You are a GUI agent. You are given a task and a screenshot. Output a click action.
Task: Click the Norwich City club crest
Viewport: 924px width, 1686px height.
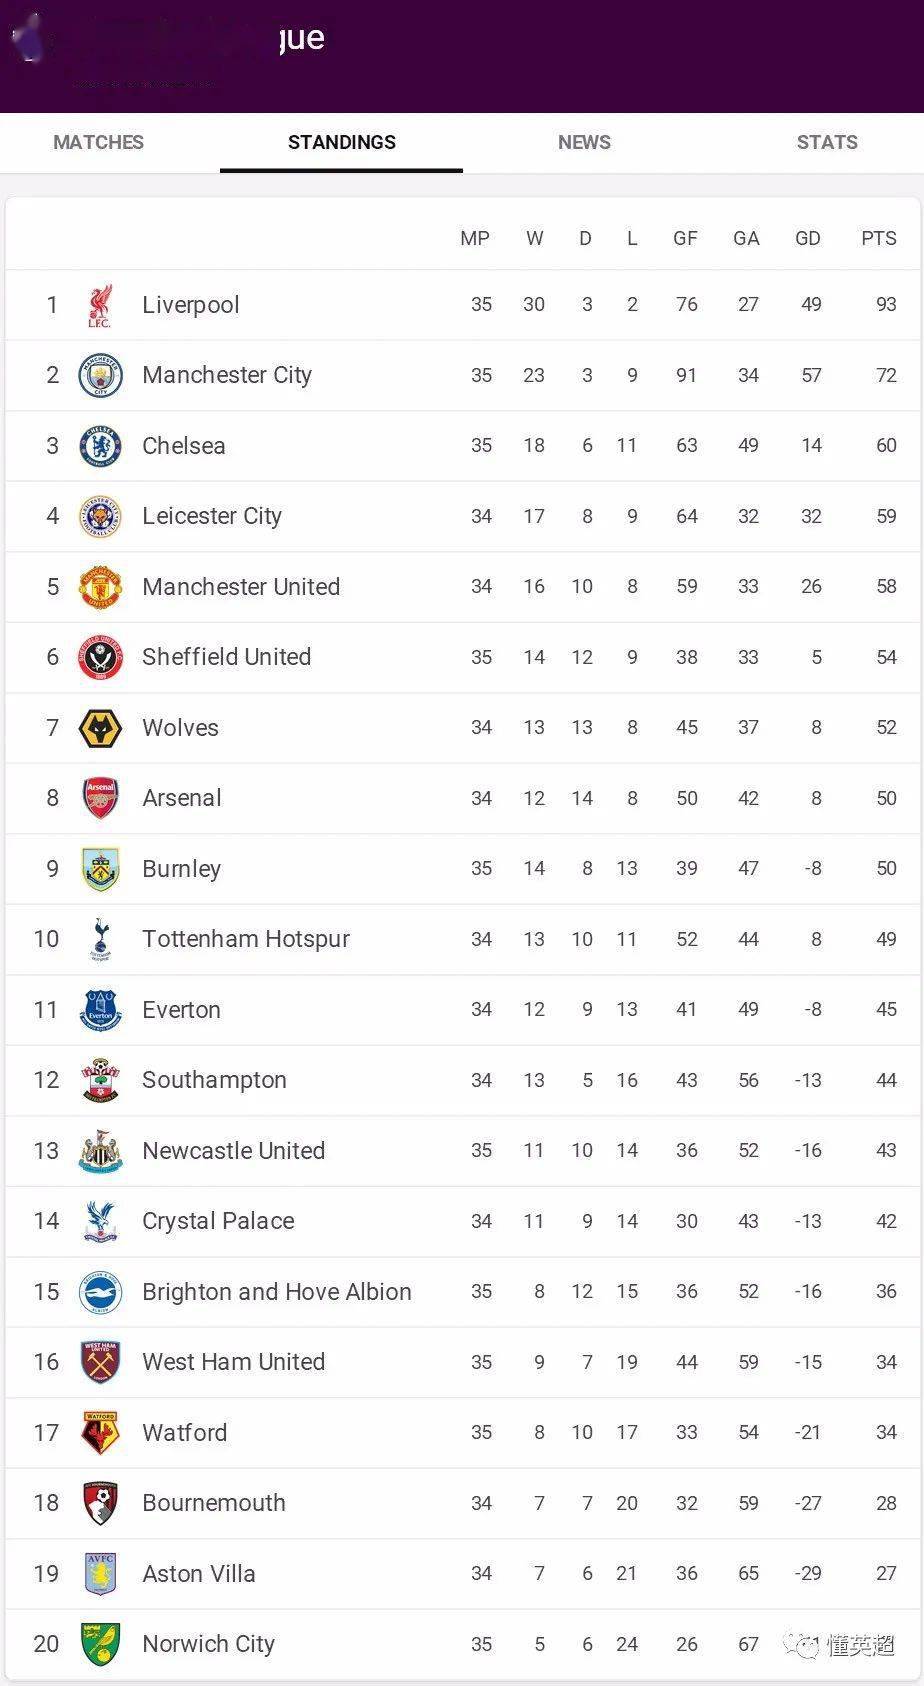pyautogui.click(x=100, y=1644)
